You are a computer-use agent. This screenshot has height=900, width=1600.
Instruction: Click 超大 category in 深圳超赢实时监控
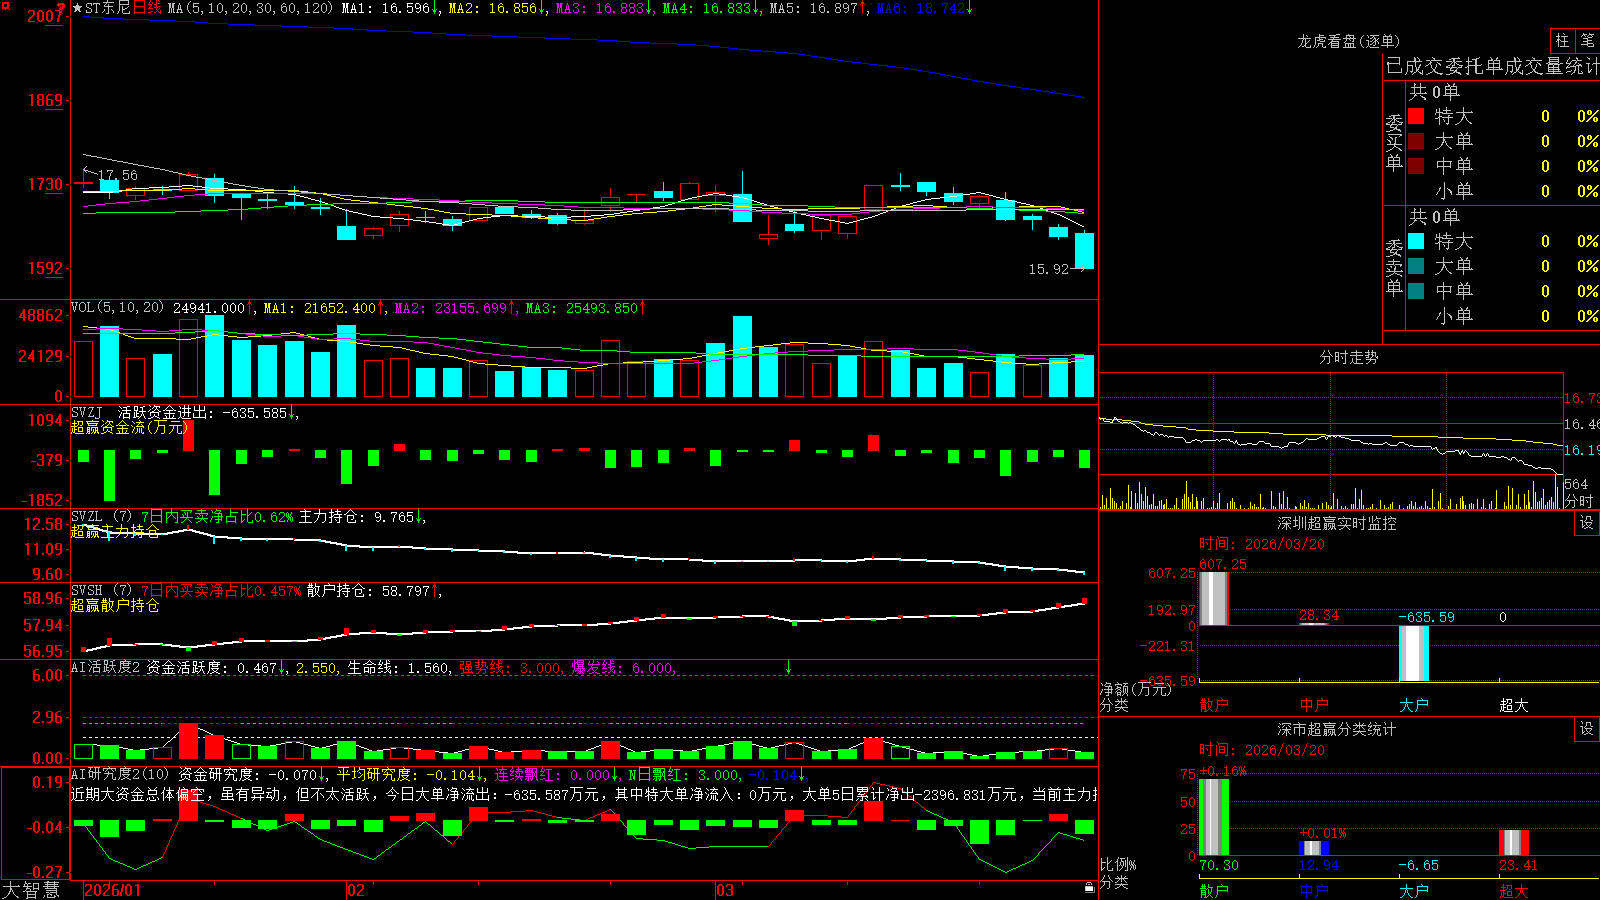click(1514, 705)
